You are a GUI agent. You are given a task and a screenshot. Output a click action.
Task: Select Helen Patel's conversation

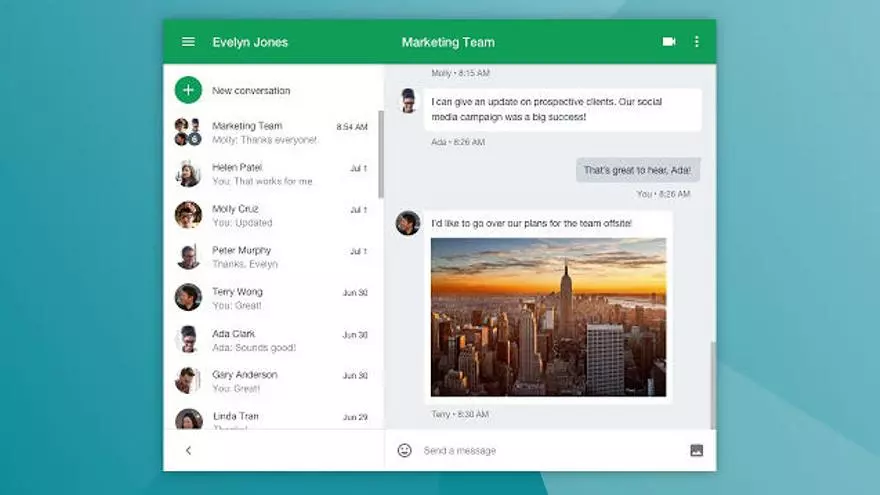[x=270, y=174]
